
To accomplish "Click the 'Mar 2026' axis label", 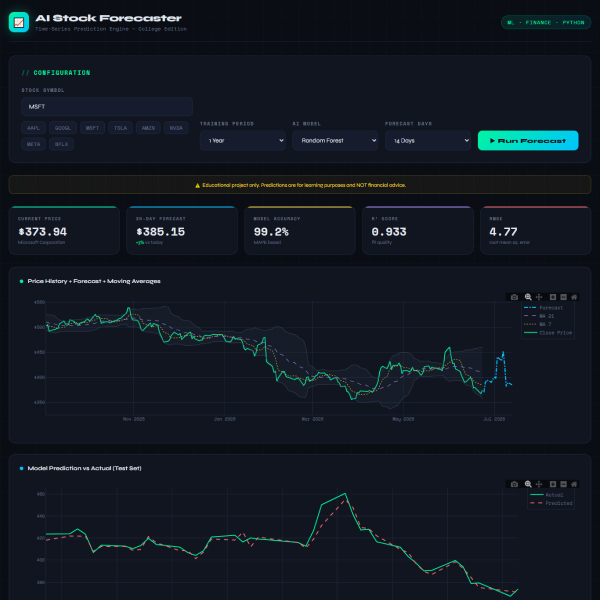I will 312,419.
